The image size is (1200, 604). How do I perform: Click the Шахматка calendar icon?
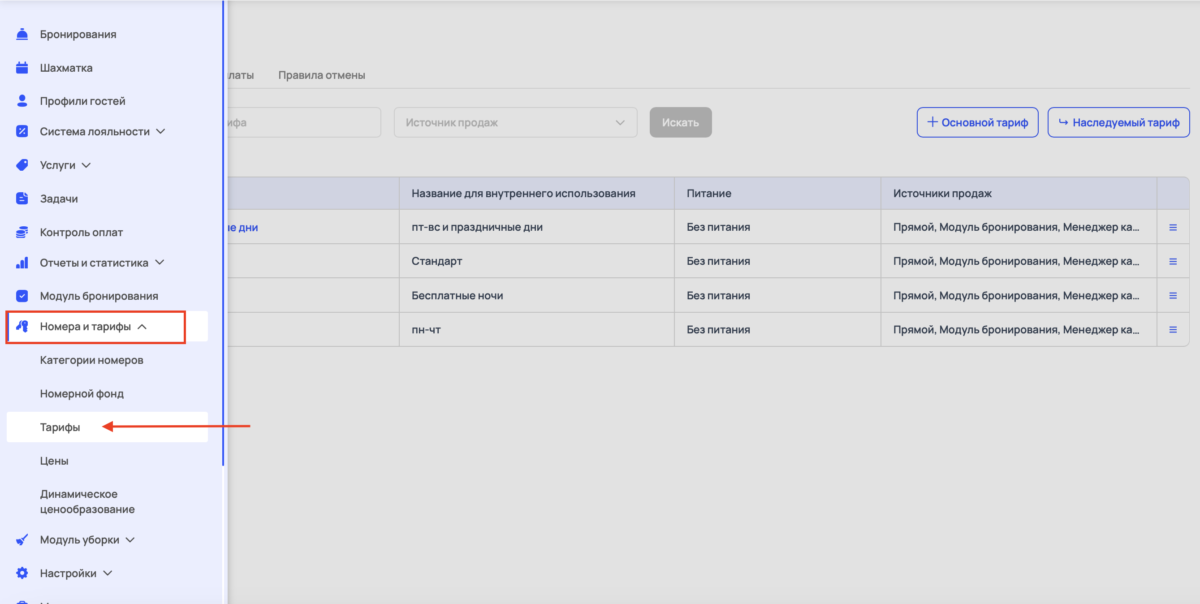22,68
